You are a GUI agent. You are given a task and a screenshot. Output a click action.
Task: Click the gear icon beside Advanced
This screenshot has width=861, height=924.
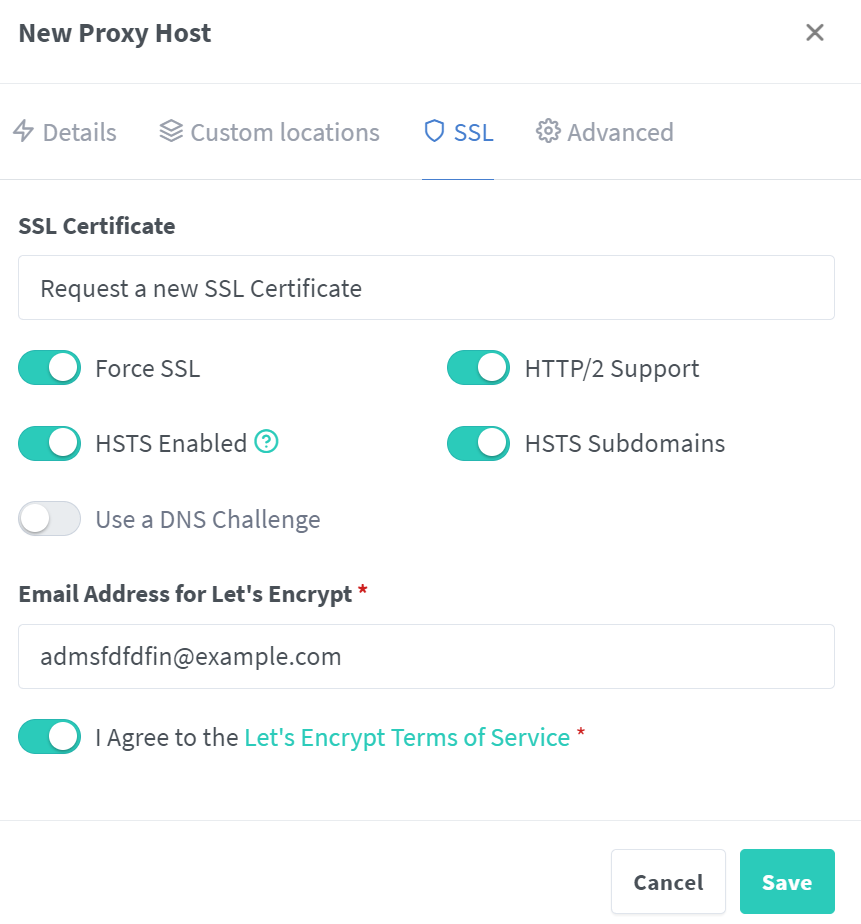point(547,132)
